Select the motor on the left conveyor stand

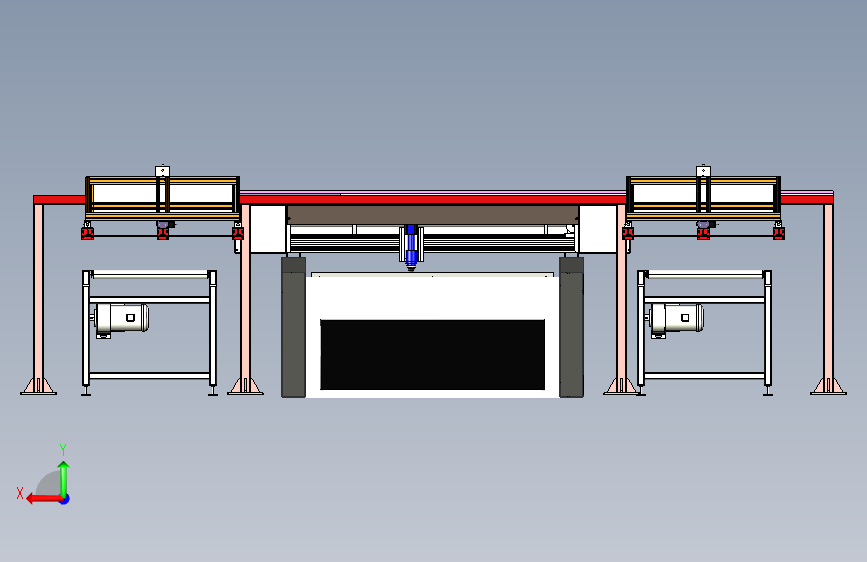click(x=121, y=319)
